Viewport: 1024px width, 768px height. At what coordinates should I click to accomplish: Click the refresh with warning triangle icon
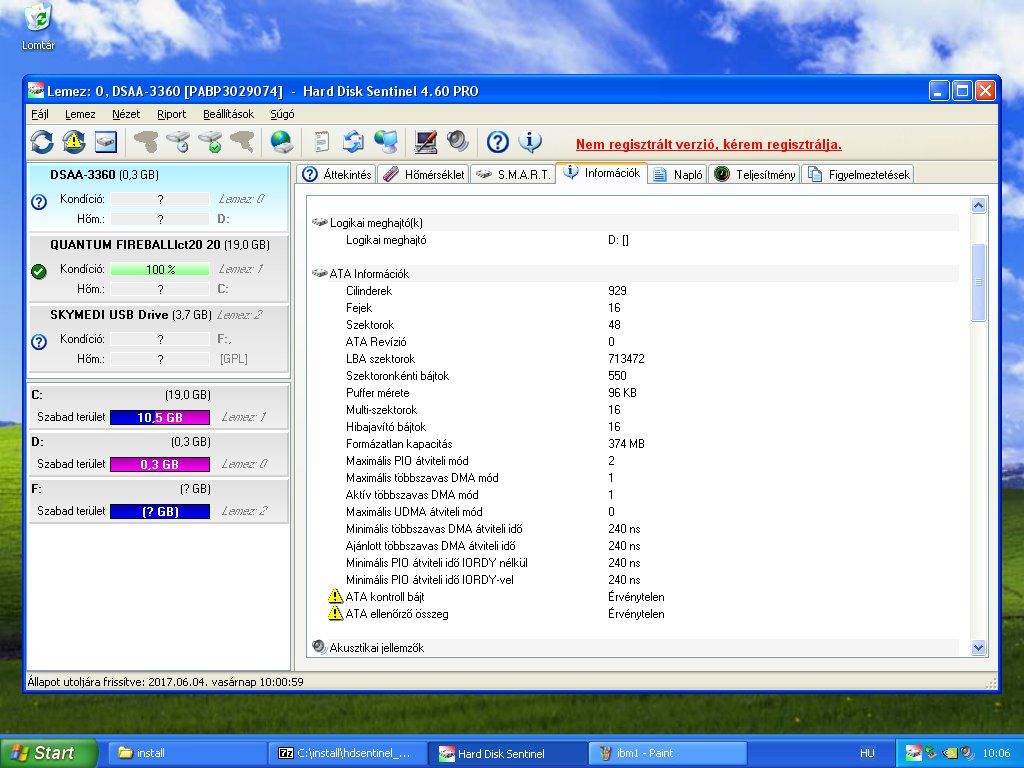(x=74, y=142)
